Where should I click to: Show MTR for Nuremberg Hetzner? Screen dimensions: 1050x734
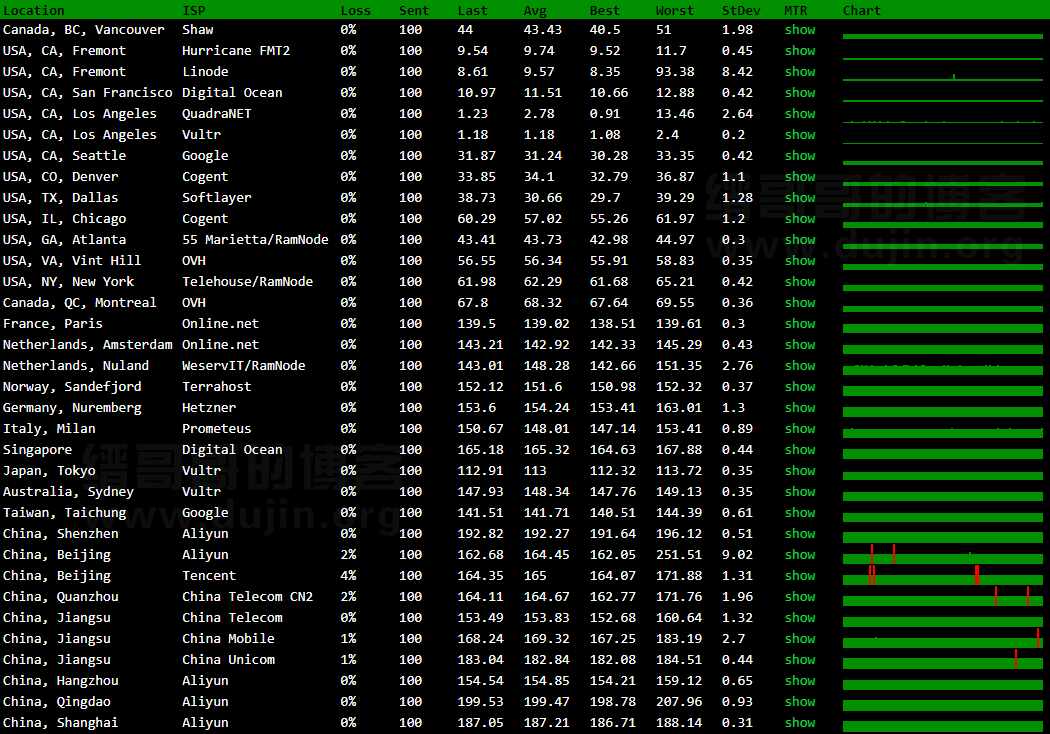click(x=800, y=408)
